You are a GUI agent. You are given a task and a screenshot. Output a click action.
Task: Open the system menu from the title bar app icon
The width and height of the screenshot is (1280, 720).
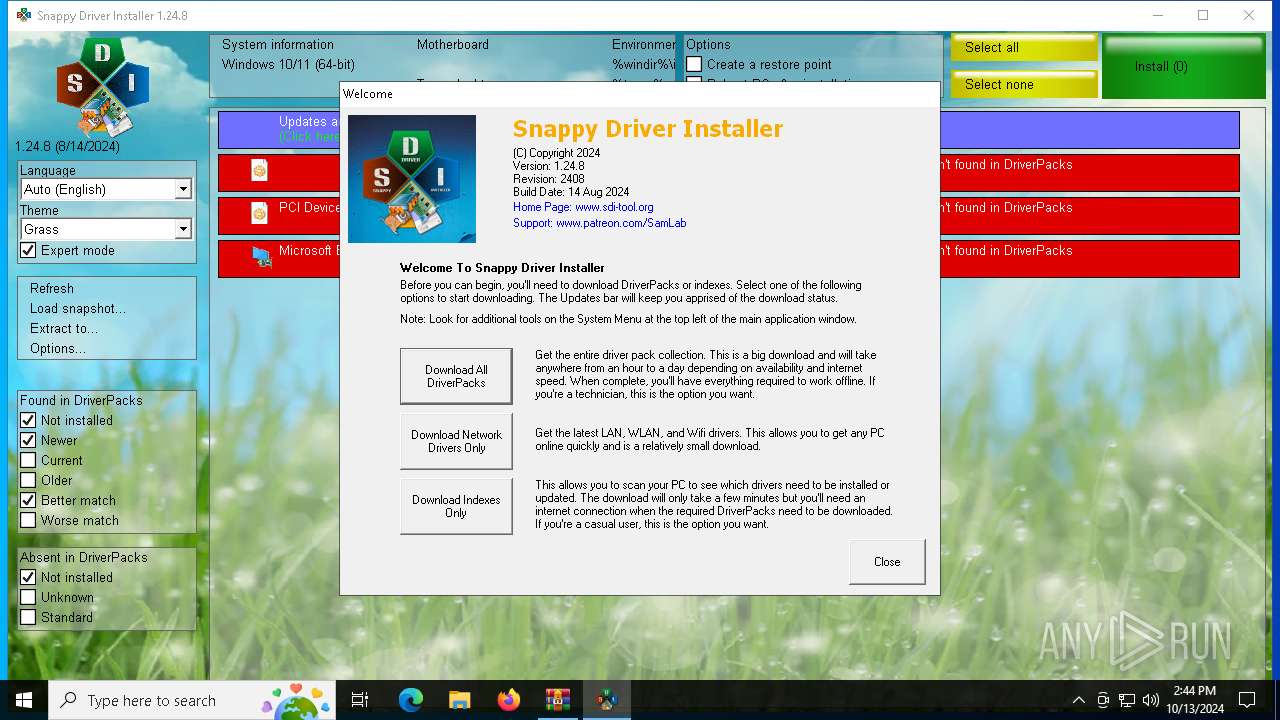tap(24, 15)
